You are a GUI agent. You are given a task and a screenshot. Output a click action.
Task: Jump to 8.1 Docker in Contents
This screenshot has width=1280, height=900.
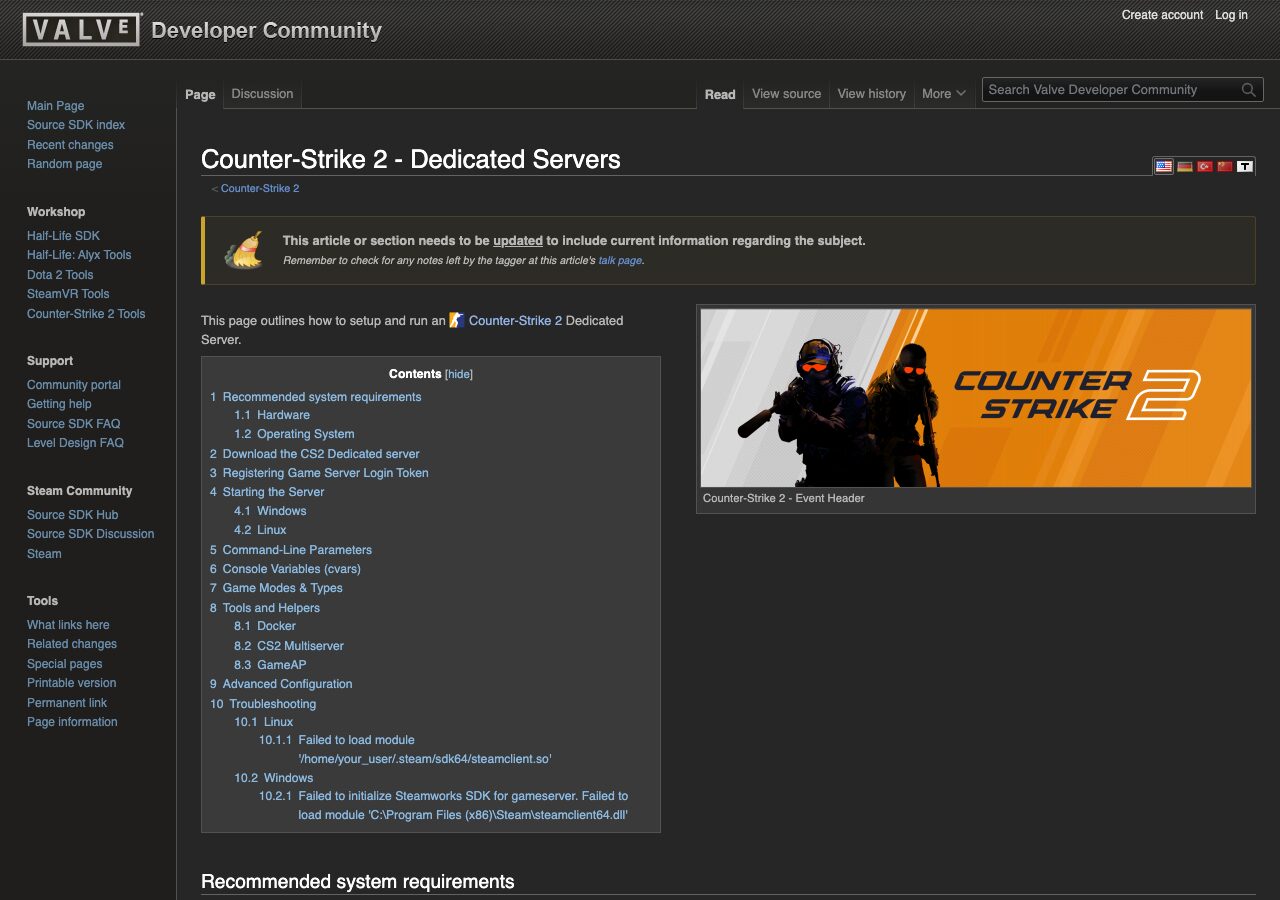coord(265,626)
